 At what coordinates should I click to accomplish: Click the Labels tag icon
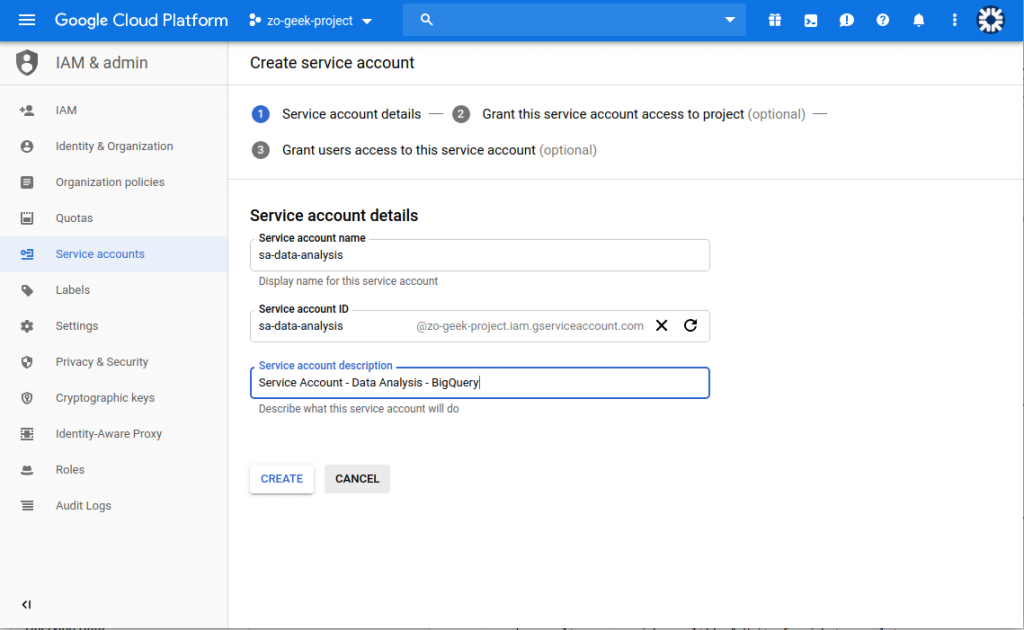(x=27, y=290)
